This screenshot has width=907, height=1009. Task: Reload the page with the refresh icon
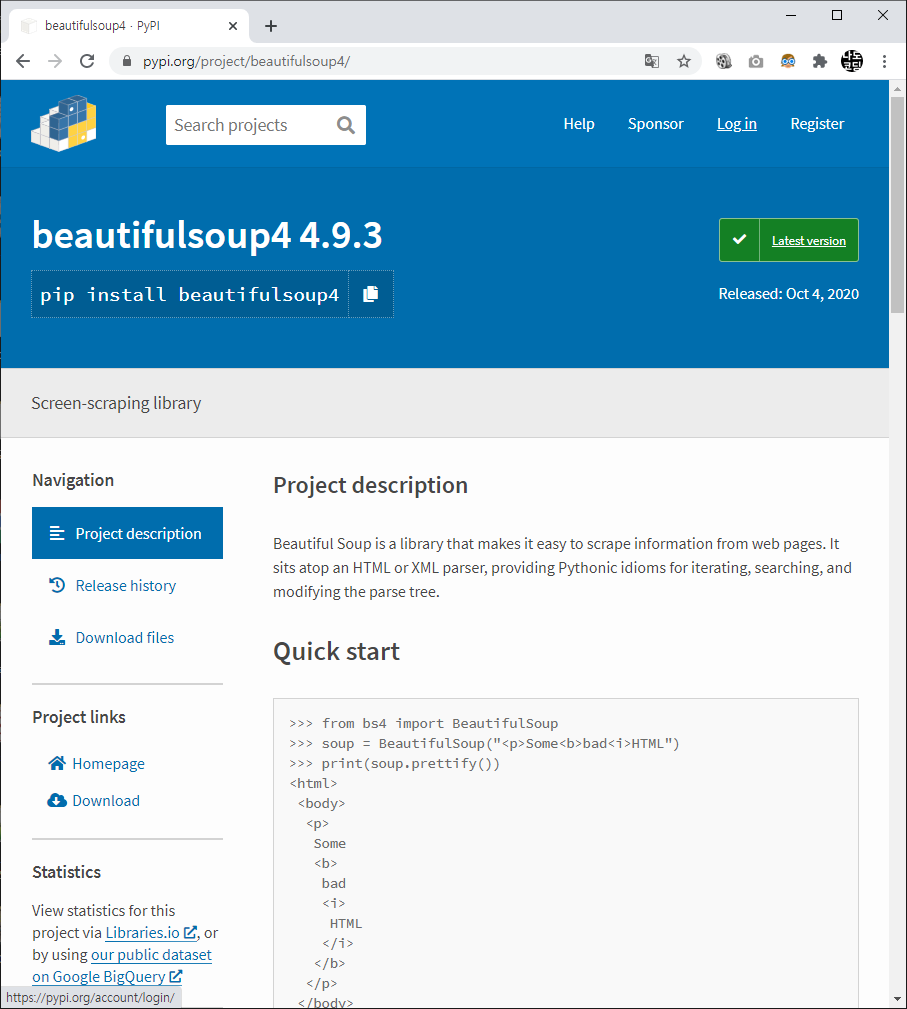[87, 61]
